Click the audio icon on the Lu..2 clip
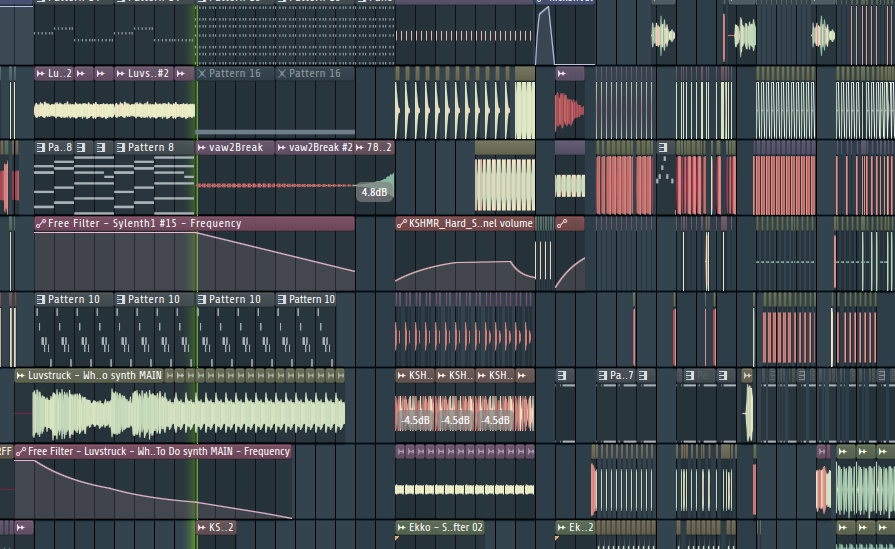This screenshot has width=895, height=549. pos(41,74)
